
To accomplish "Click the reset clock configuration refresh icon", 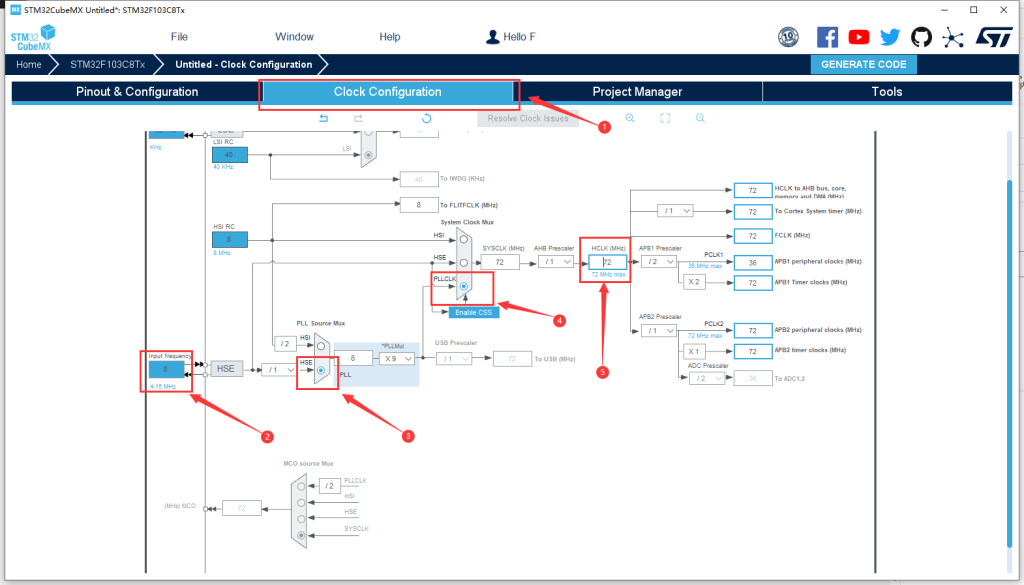I will [x=426, y=118].
